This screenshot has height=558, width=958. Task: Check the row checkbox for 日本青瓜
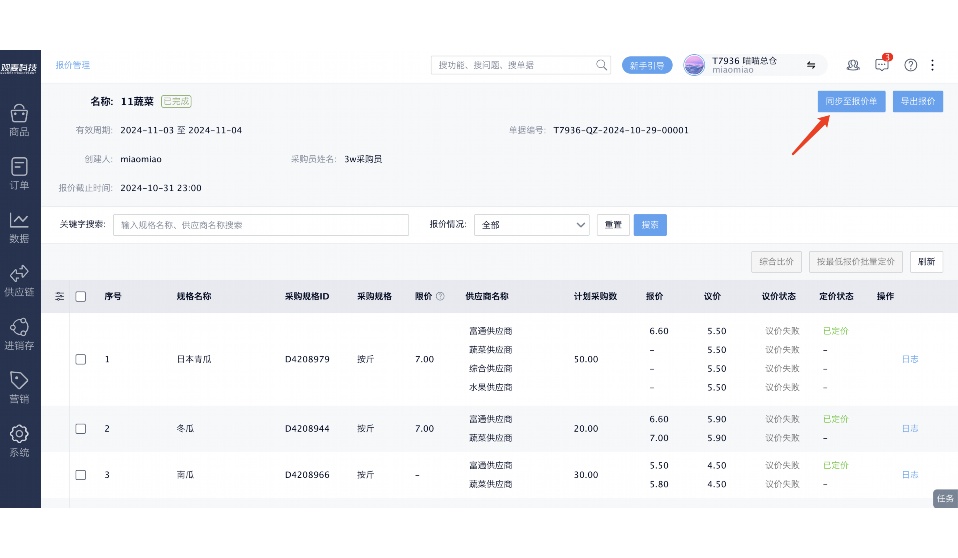(81, 359)
